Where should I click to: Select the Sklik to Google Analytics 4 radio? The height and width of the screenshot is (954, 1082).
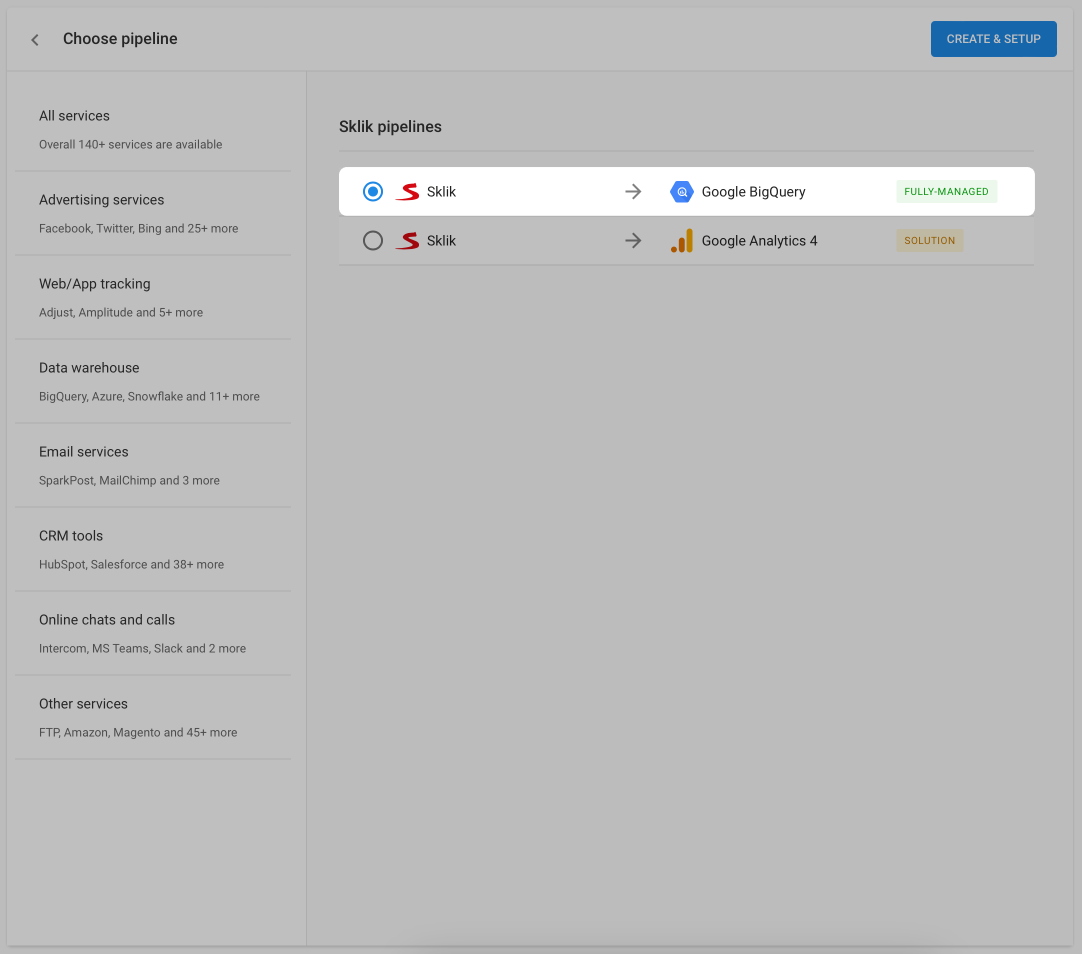click(x=373, y=241)
